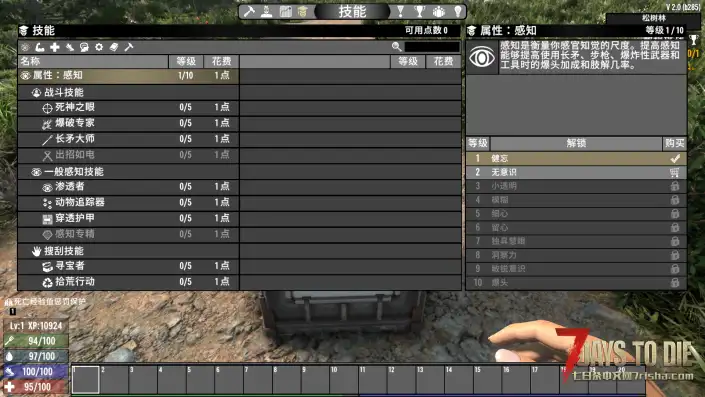The width and height of the screenshot is (705, 397).
Task: Open the lightbulb tips icon in top bar
Action: 457,11
